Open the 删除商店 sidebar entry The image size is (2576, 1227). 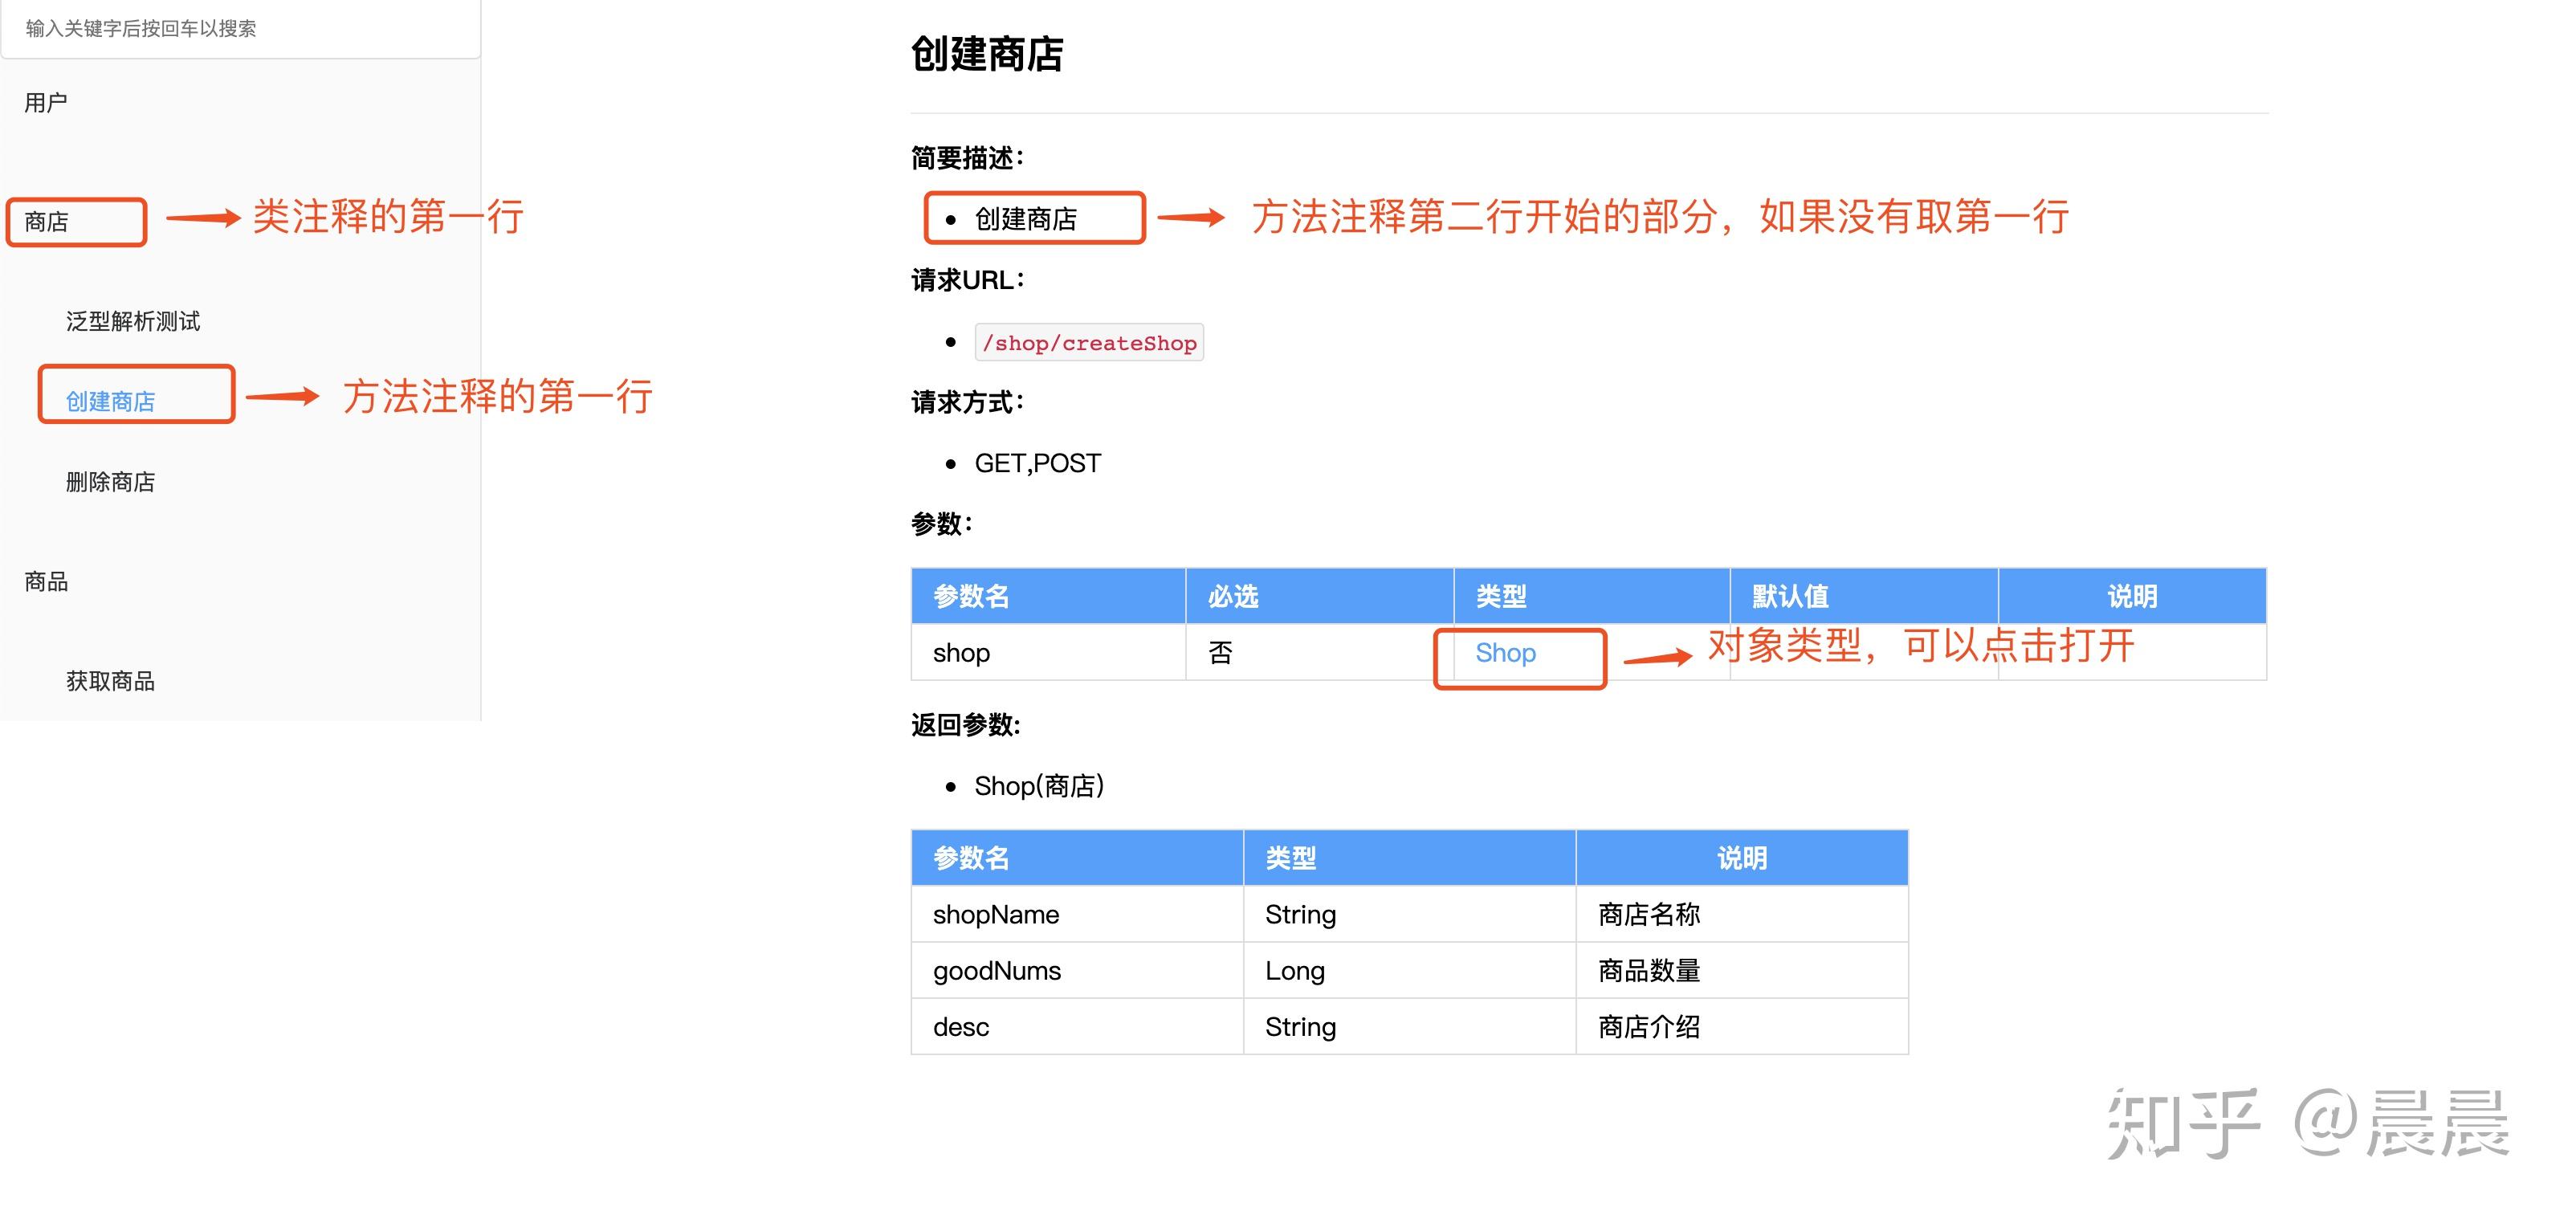[x=110, y=482]
